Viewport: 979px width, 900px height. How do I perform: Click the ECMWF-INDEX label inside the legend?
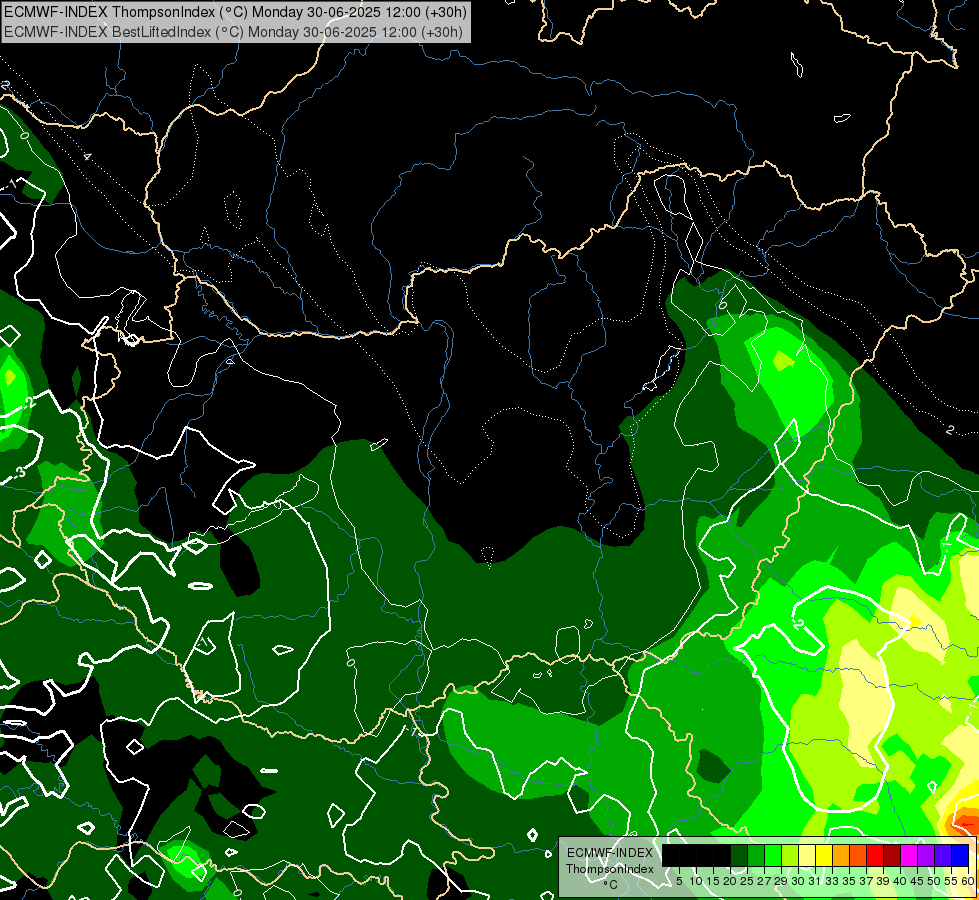[x=610, y=853]
